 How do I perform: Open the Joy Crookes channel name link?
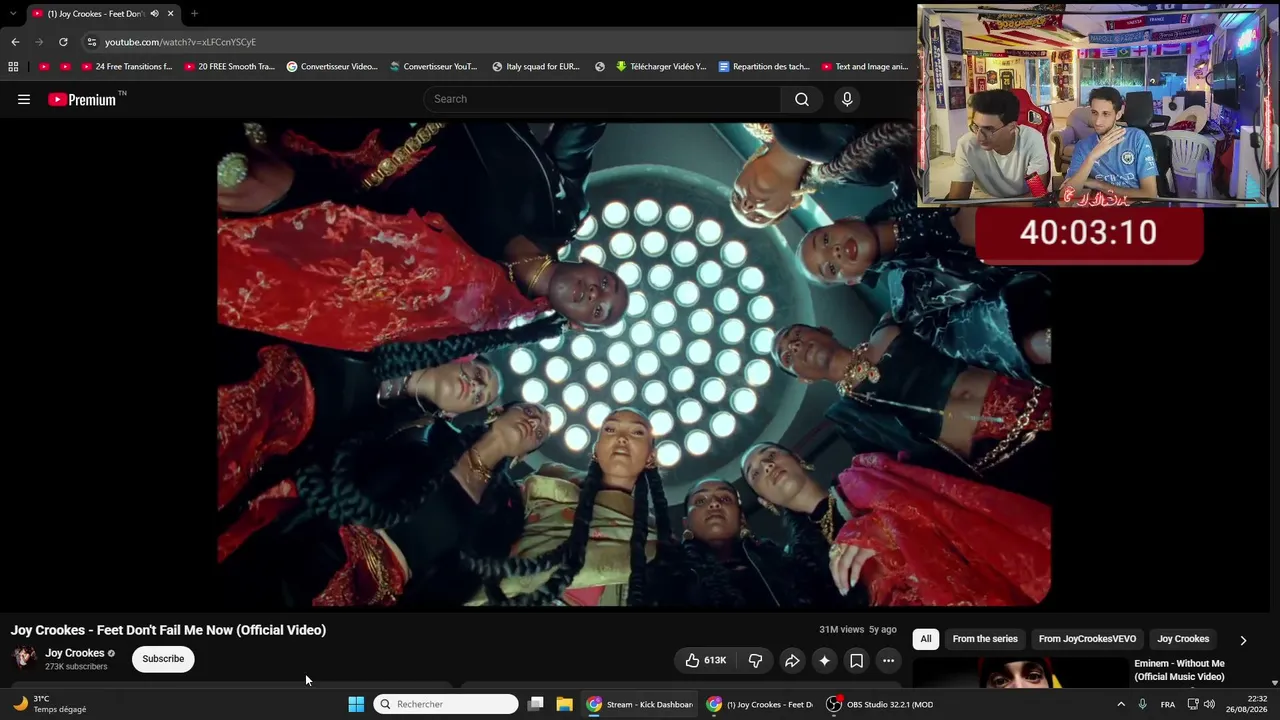point(75,653)
